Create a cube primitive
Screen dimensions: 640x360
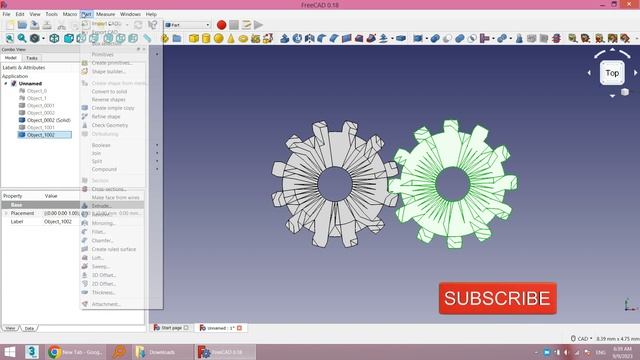tap(193, 38)
